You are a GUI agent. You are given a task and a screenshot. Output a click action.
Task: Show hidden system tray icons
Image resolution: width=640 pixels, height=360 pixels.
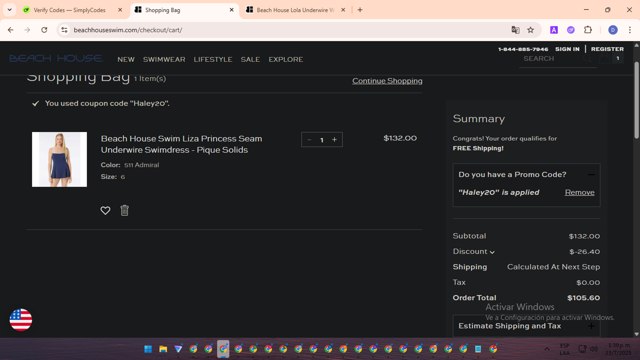(547, 349)
